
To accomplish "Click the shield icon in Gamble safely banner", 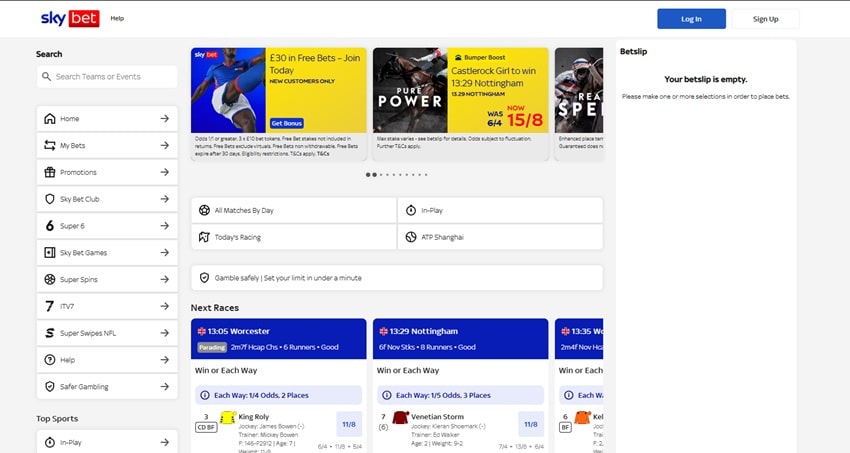I will tap(204, 277).
